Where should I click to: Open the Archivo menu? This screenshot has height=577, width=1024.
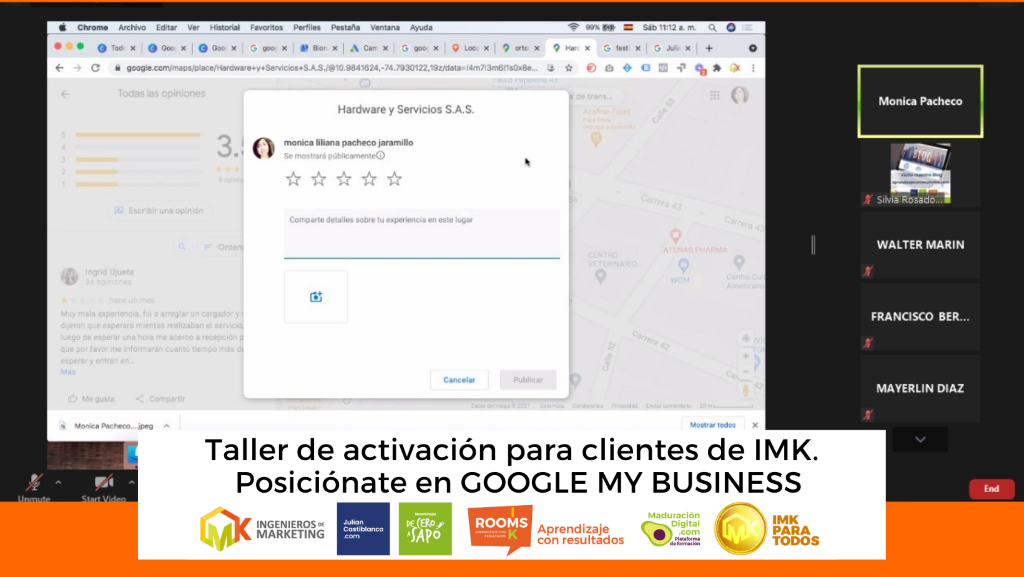click(132, 27)
